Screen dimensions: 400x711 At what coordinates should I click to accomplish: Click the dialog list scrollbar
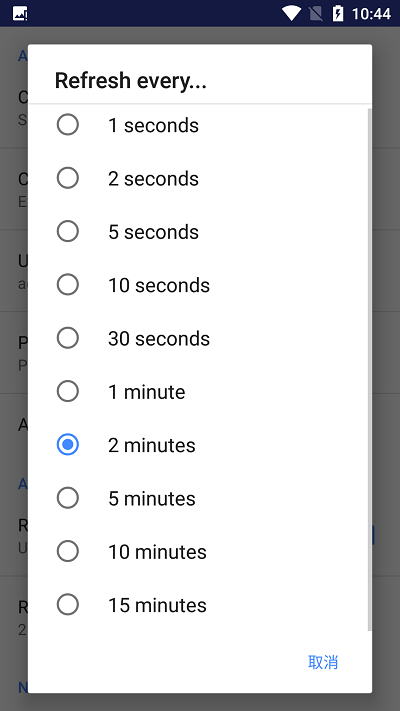(x=369, y=369)
